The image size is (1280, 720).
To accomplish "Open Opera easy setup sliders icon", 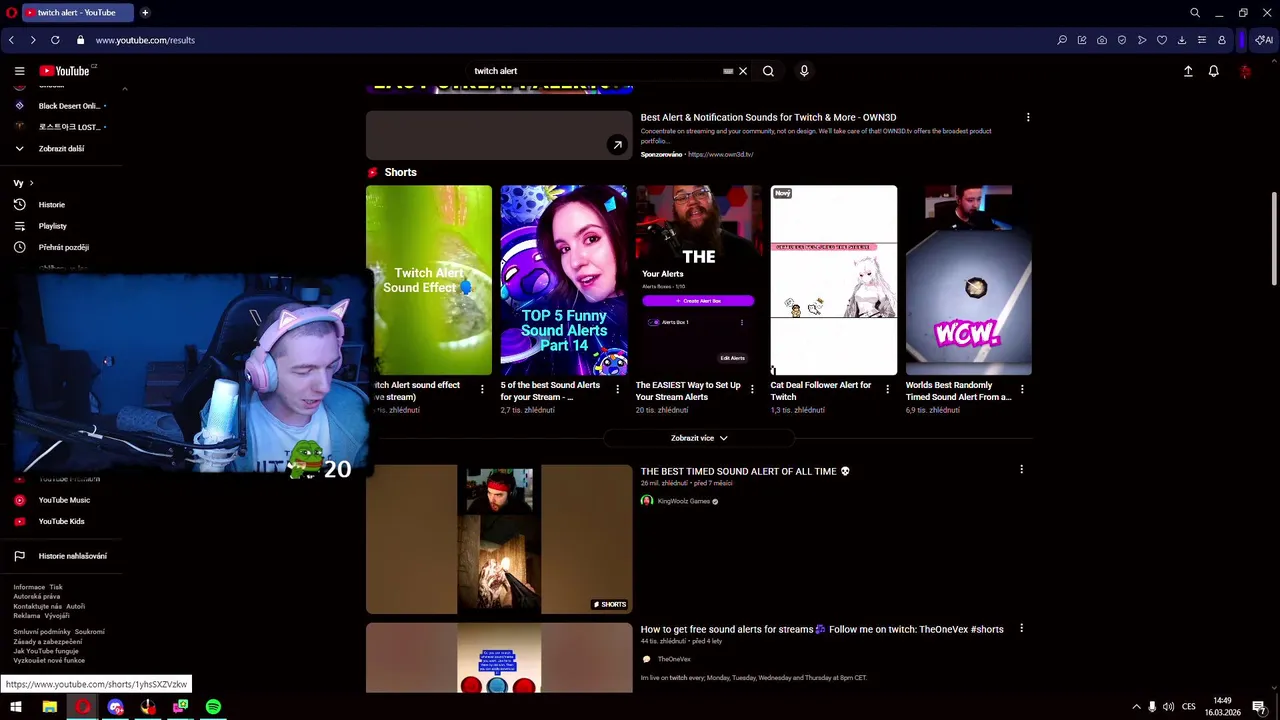I will tap(1202, 40).
